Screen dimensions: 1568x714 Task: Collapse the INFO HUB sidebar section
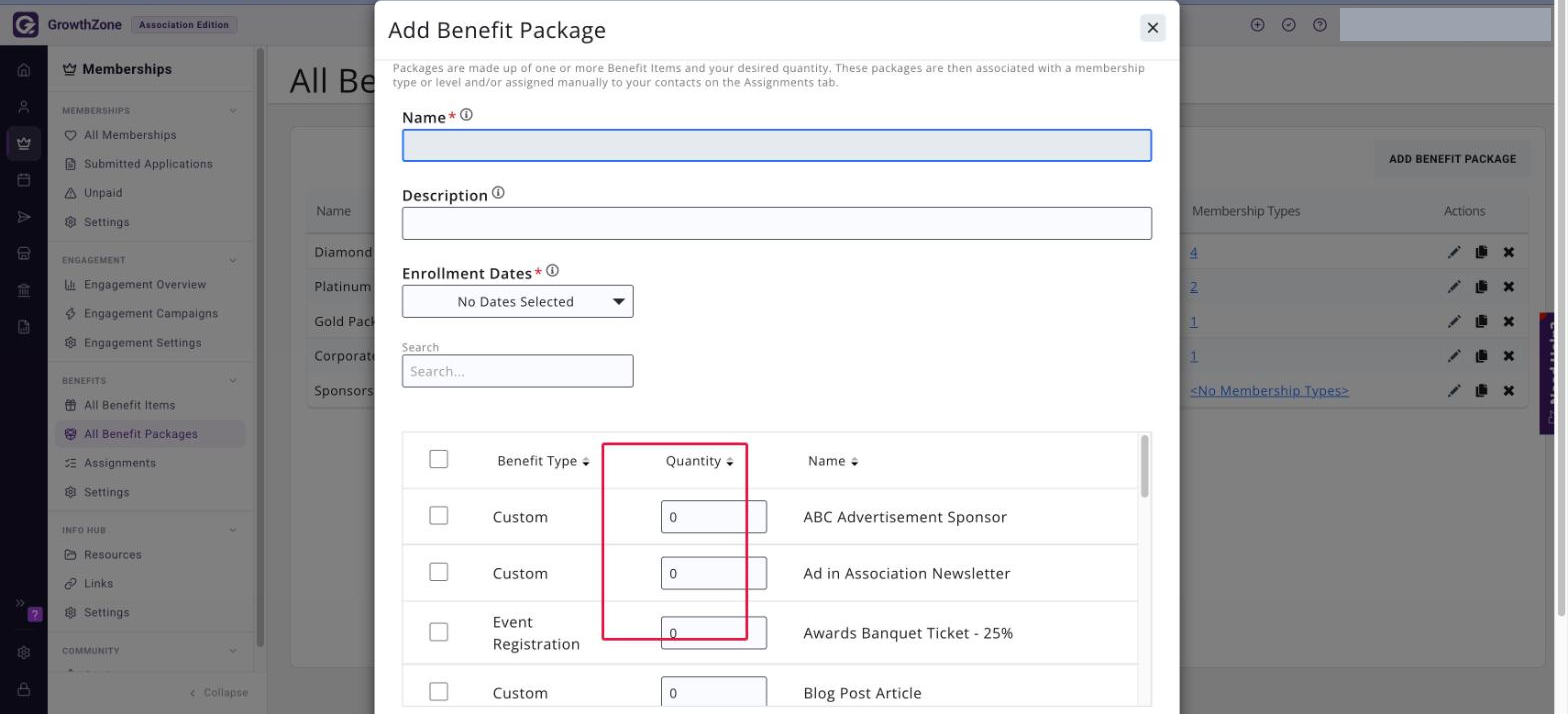point(233,530)
